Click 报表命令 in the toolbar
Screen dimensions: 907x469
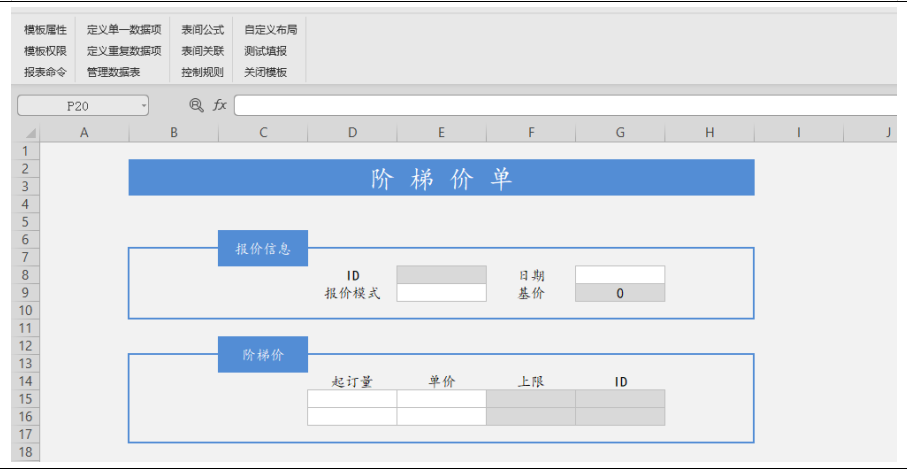[45, 72]
